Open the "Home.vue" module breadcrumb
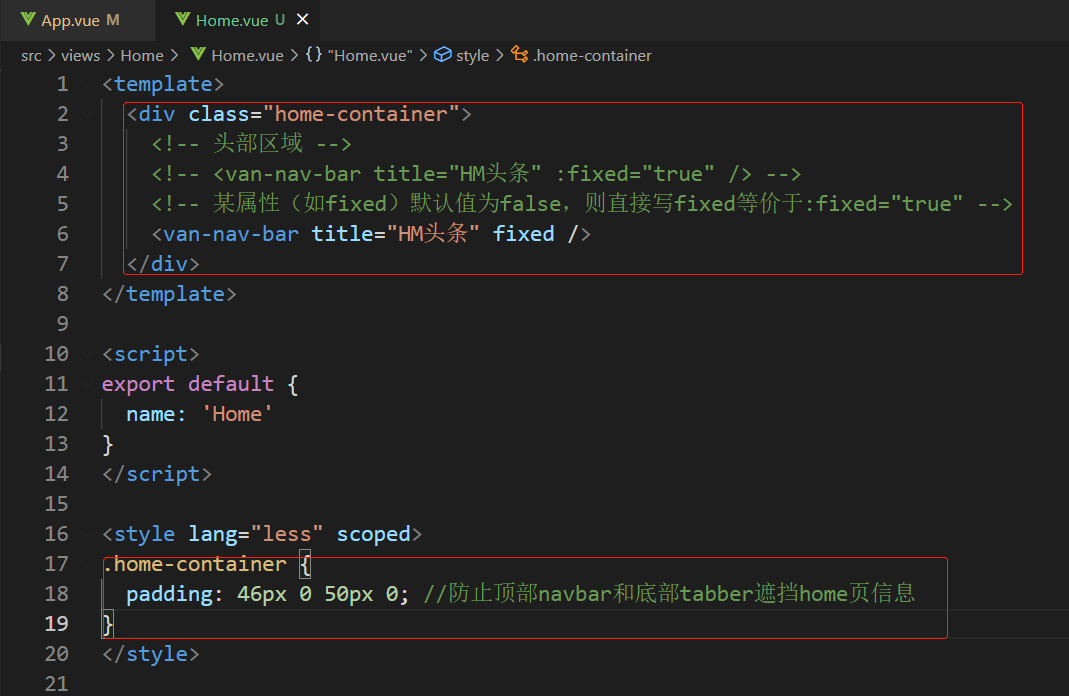The height and width of the screenshot is (696, 1069). (x=370, y=56)
